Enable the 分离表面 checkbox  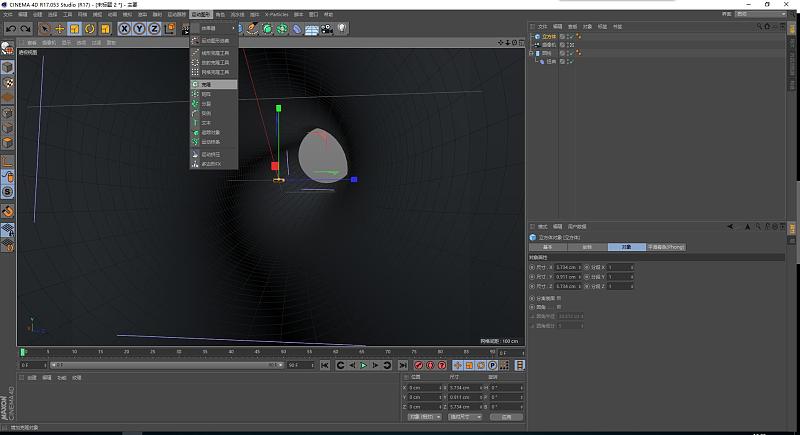click(558, 297)
